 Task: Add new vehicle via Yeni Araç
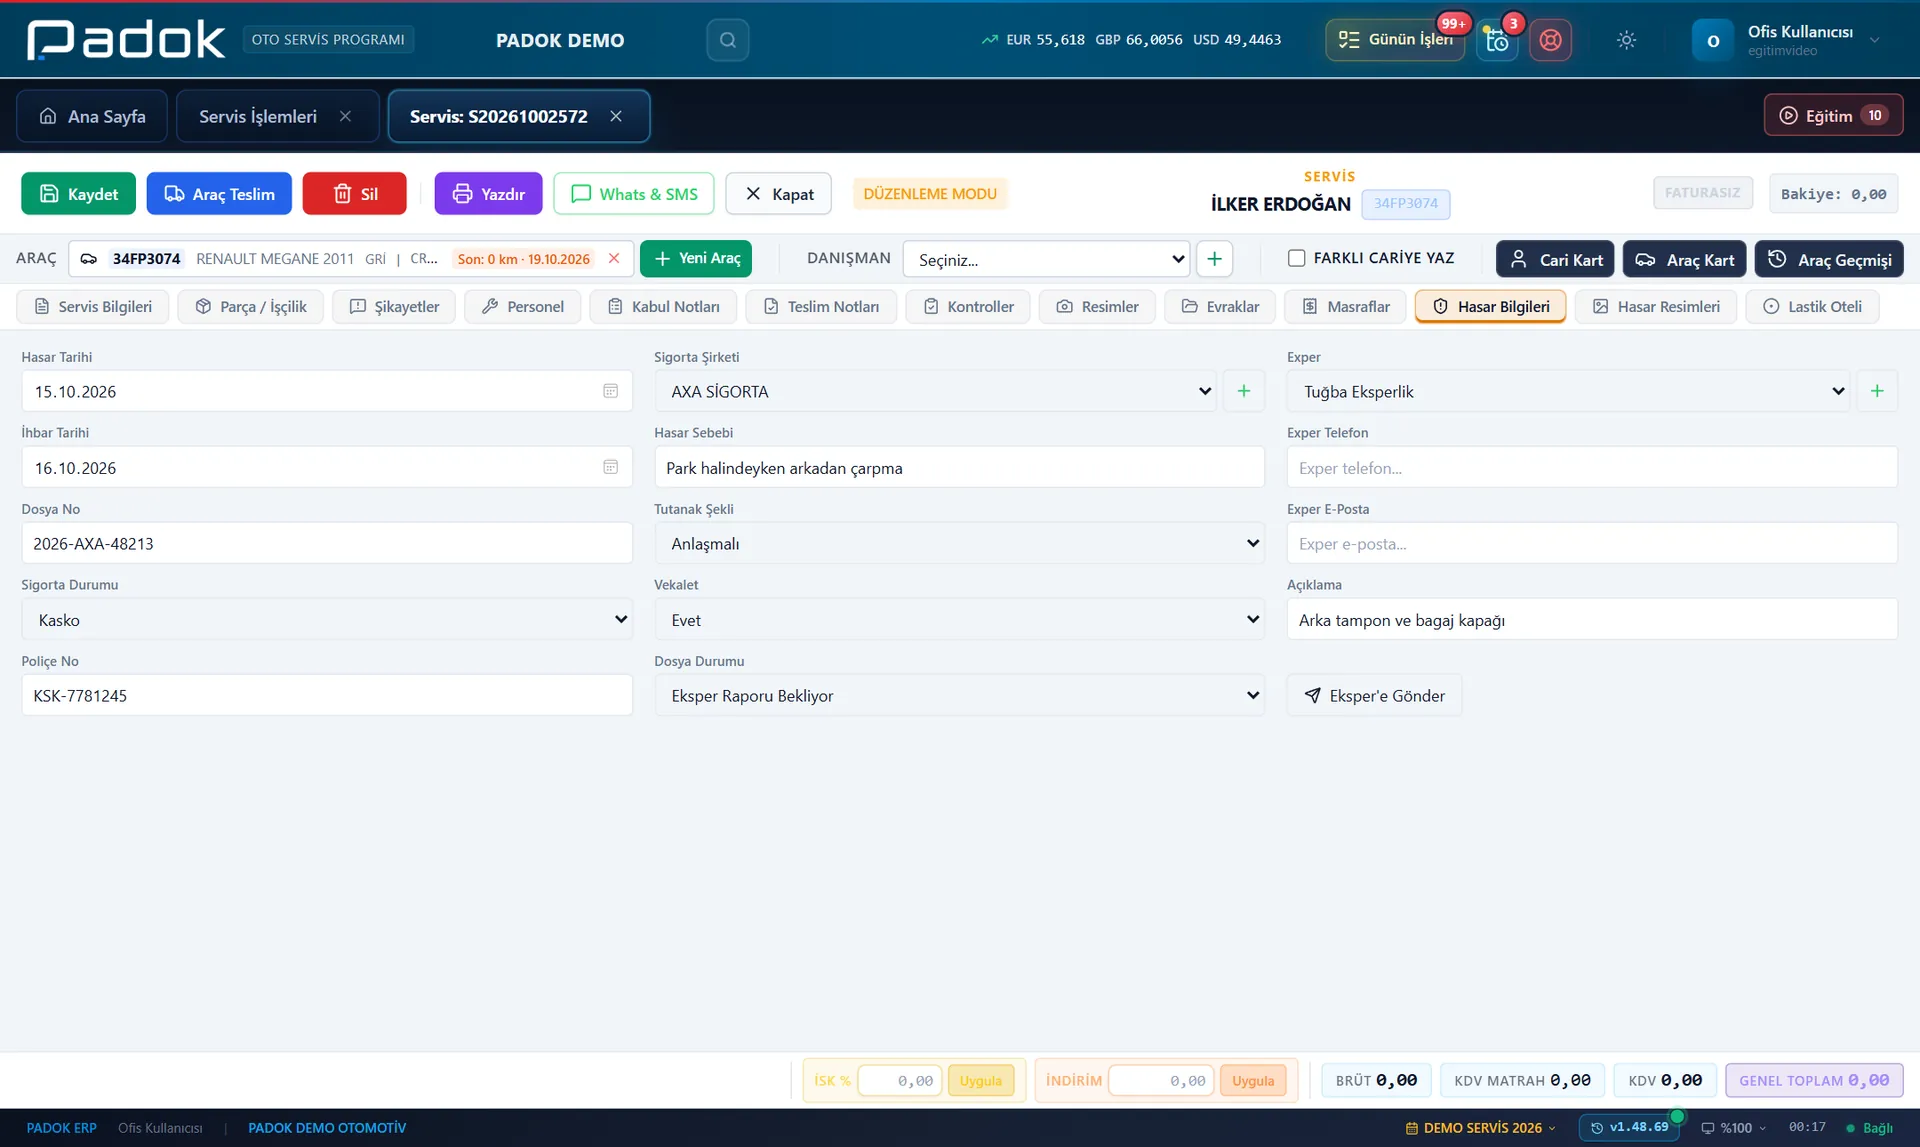[696, 258]
